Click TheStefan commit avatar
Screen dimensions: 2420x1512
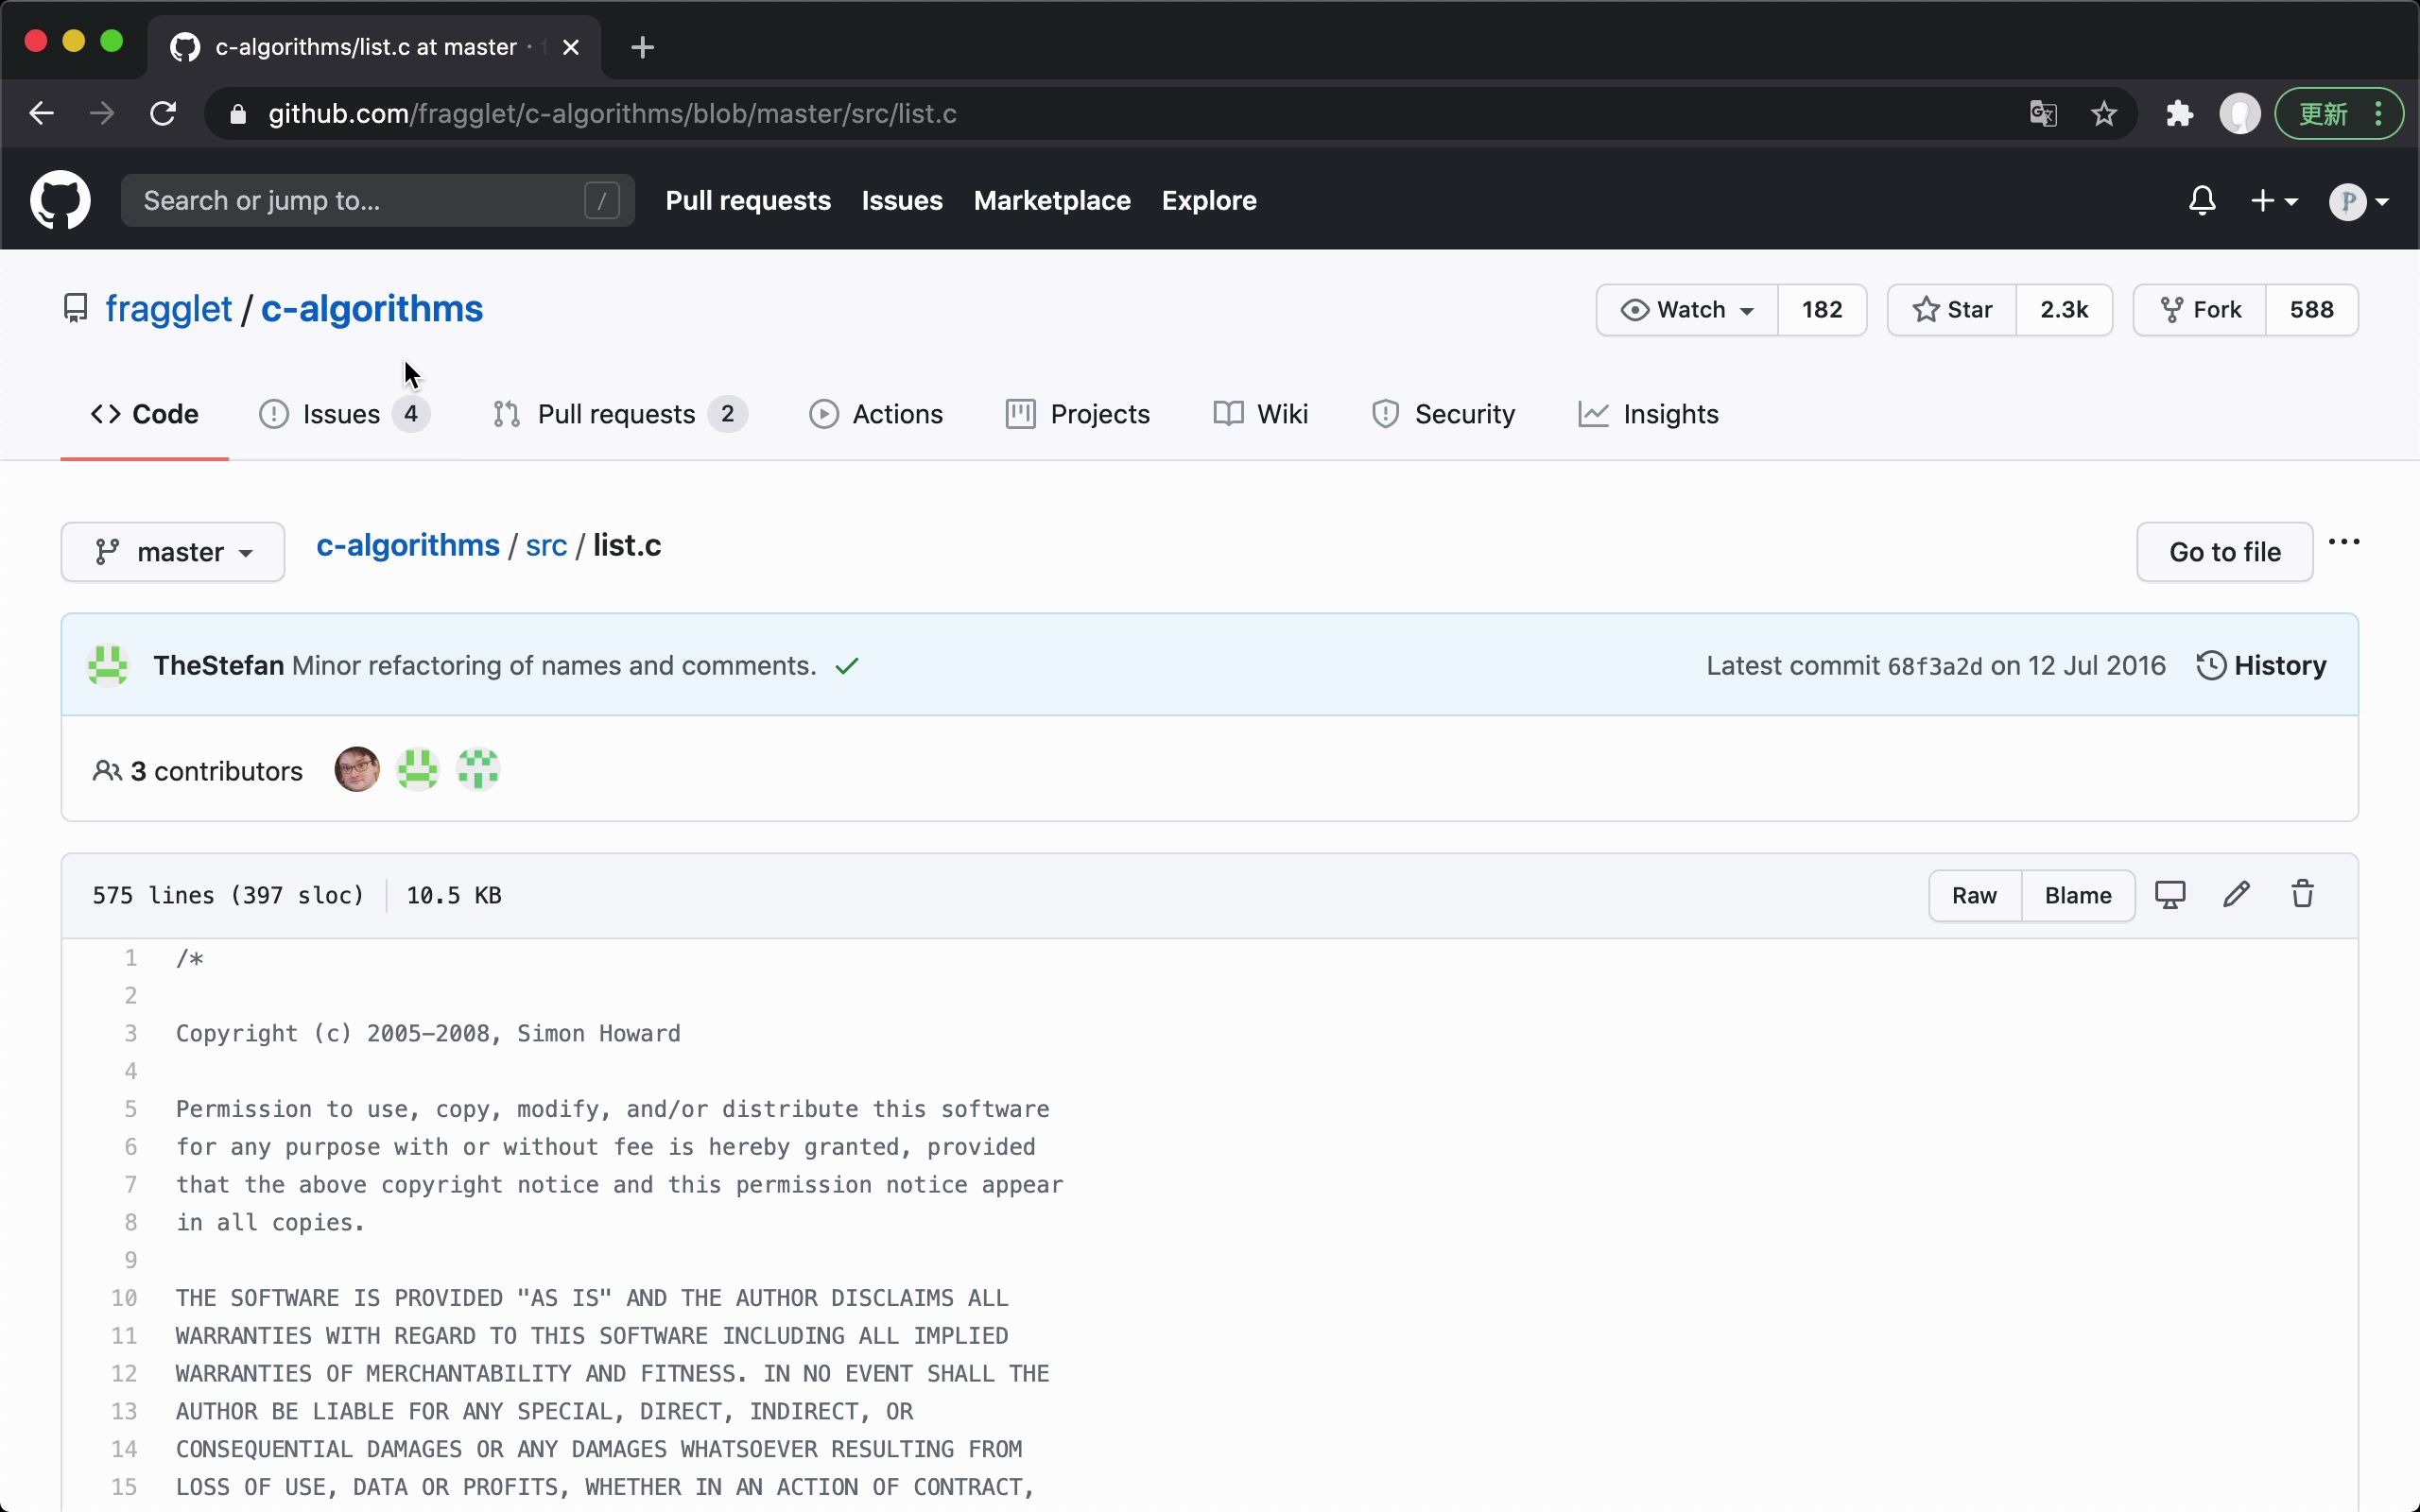pos(108,666)
